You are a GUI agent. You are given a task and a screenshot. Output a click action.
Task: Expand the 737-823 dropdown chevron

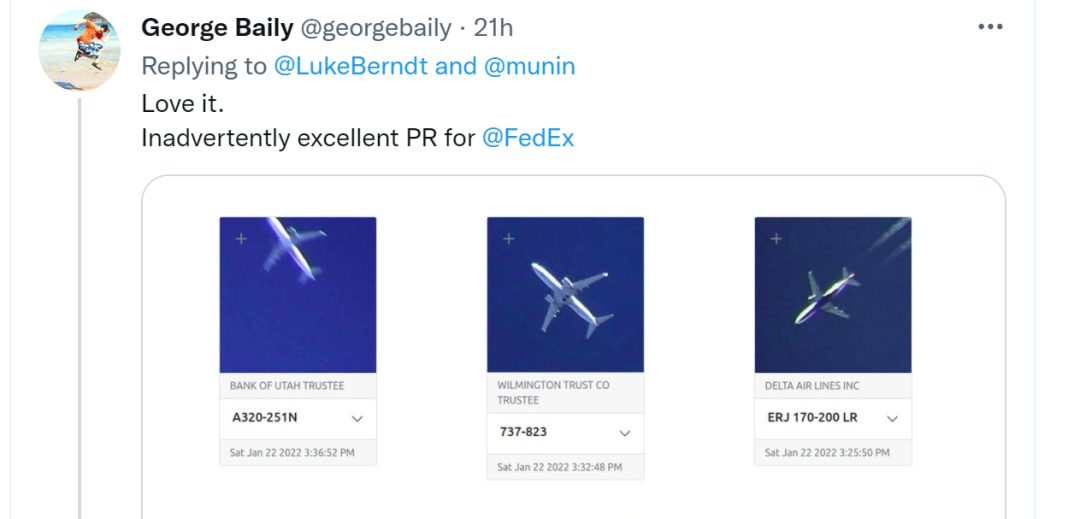click(x=625, y=433)
